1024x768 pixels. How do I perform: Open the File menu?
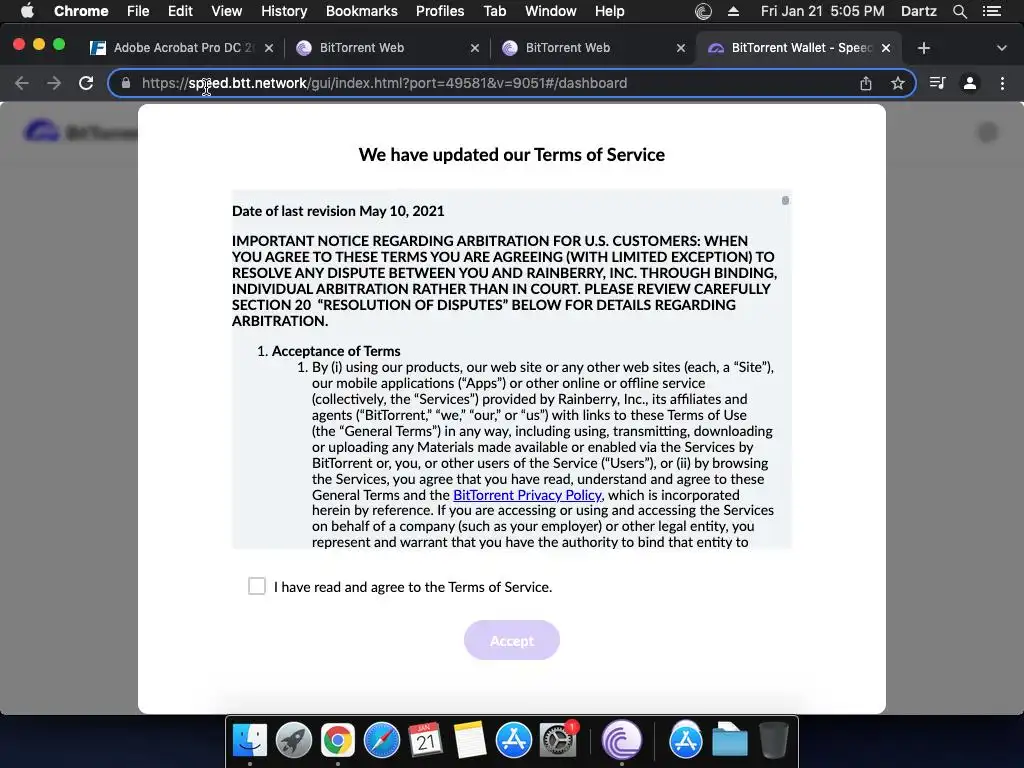[138, 11]
